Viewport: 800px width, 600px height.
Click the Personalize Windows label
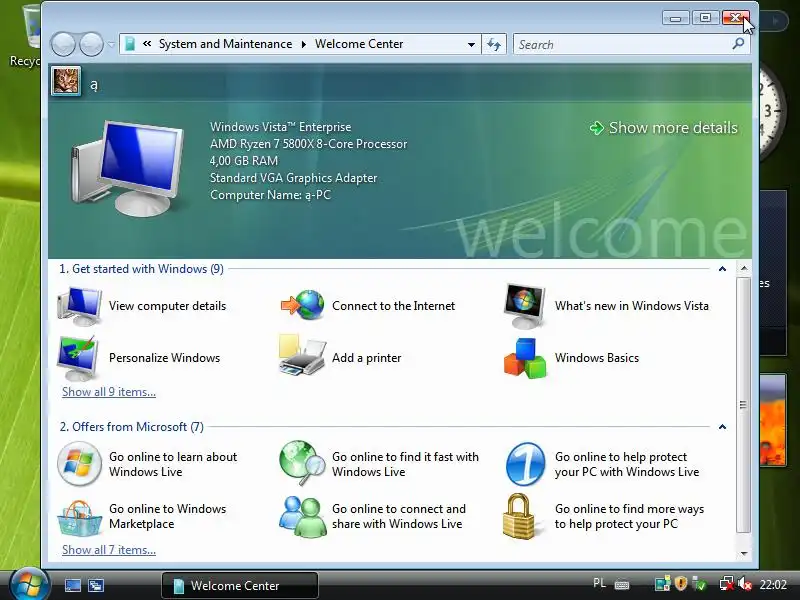click(164, 358)
